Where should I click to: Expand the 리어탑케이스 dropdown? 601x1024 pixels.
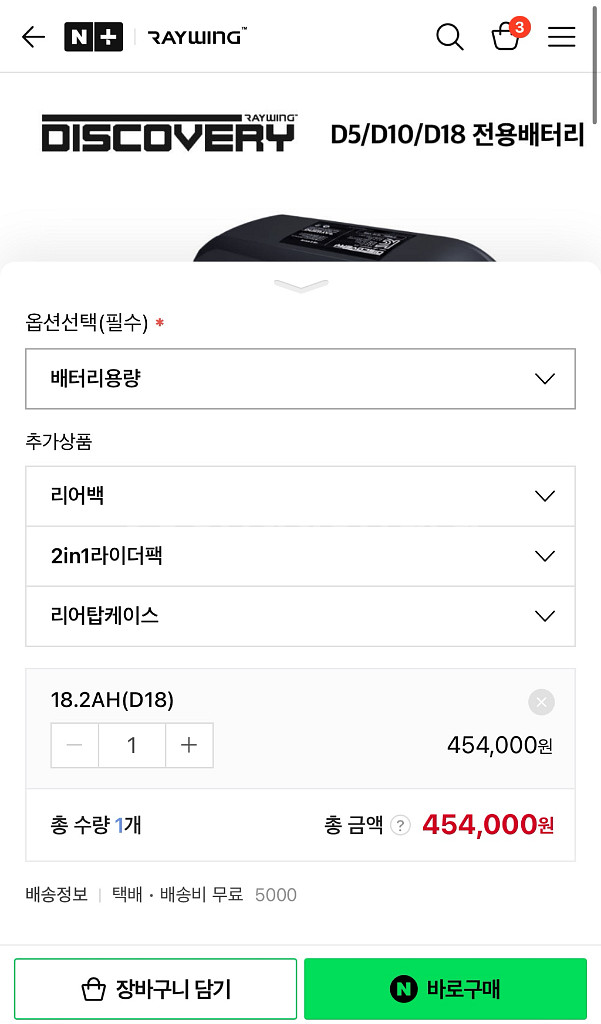(300, 617)
